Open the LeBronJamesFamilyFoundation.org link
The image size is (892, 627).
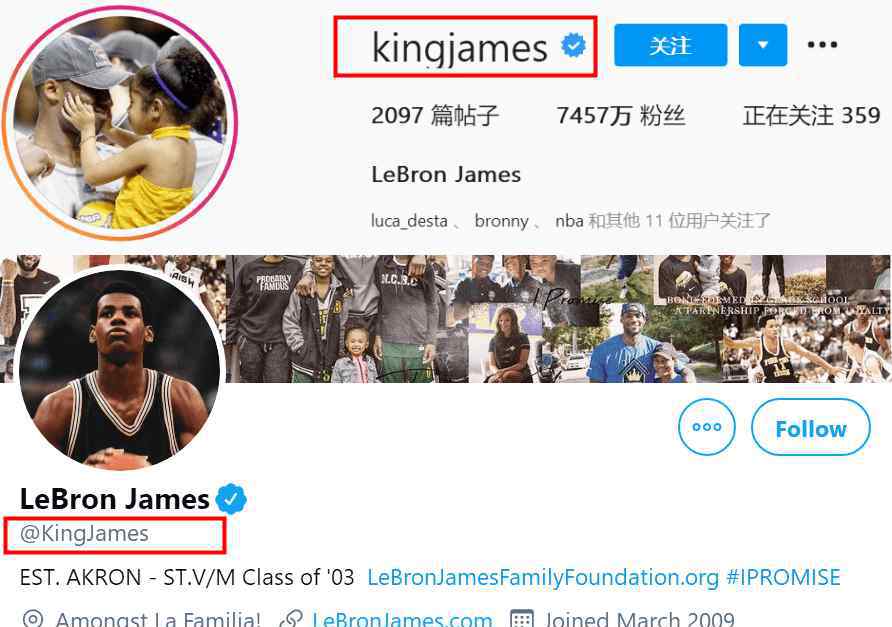[x=543, y=578]
